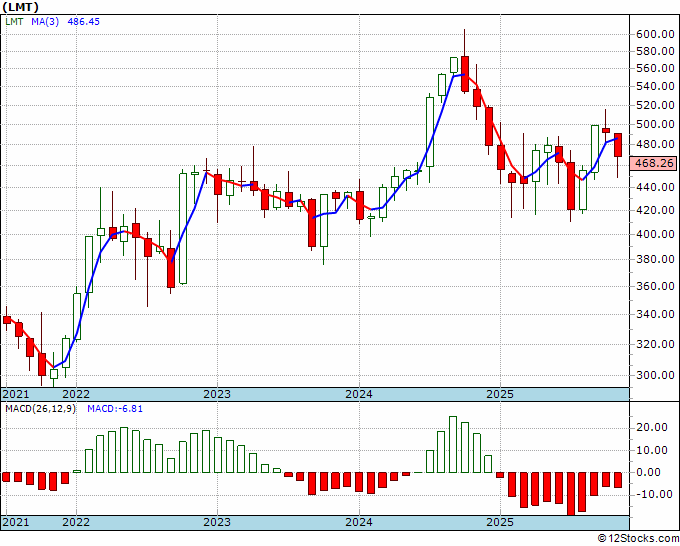Image resolution: width=680 pixels, height=546 pixels.
Task: Select 2022 on the MACD panel time axis
Action: pyautogui.click(x=76, y=522)
